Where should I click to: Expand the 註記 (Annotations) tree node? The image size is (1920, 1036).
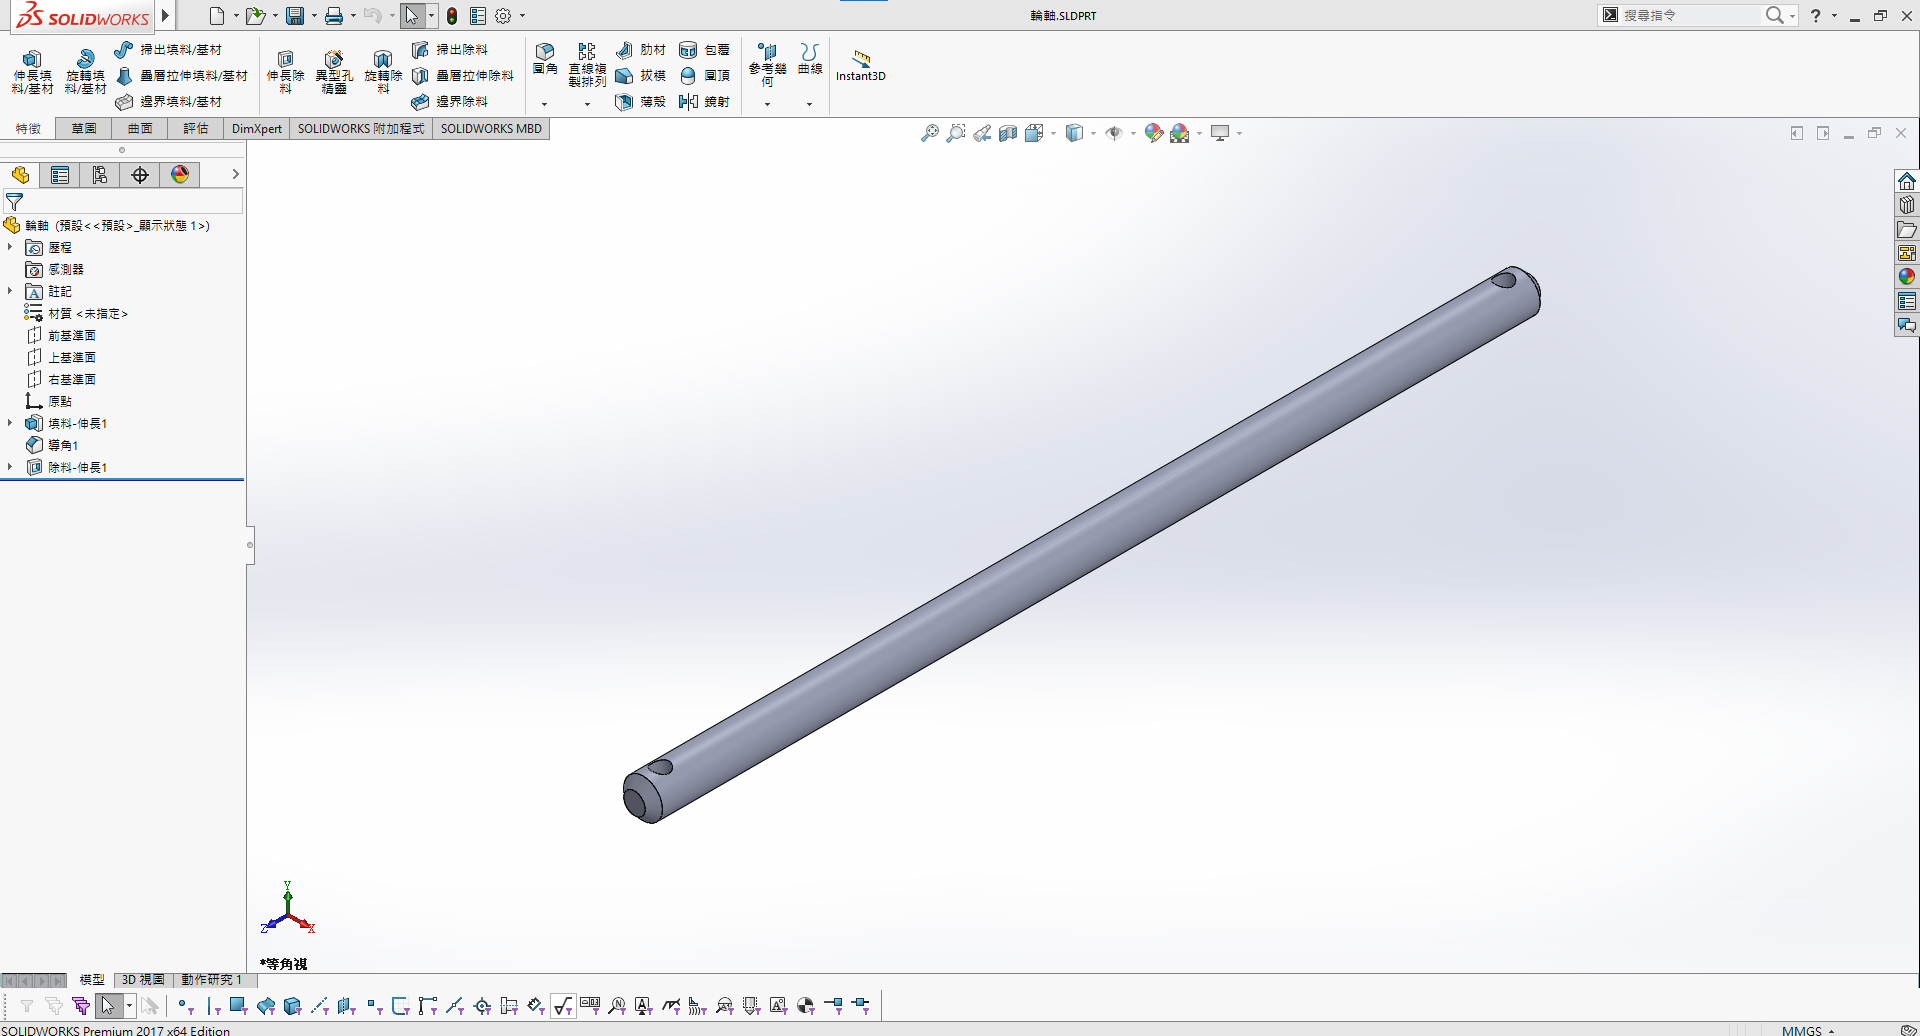pyautogui.click(x=10, y=291)
